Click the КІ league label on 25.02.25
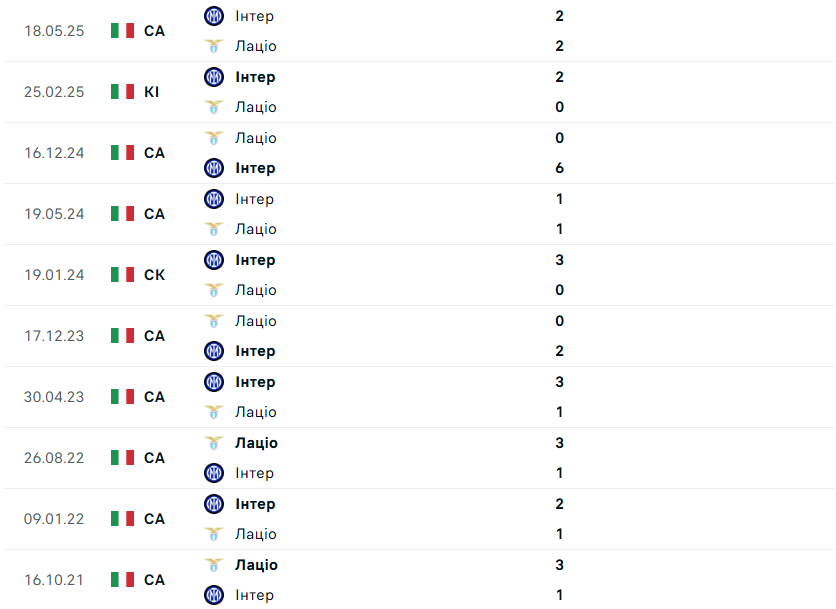 click(152, 92)
